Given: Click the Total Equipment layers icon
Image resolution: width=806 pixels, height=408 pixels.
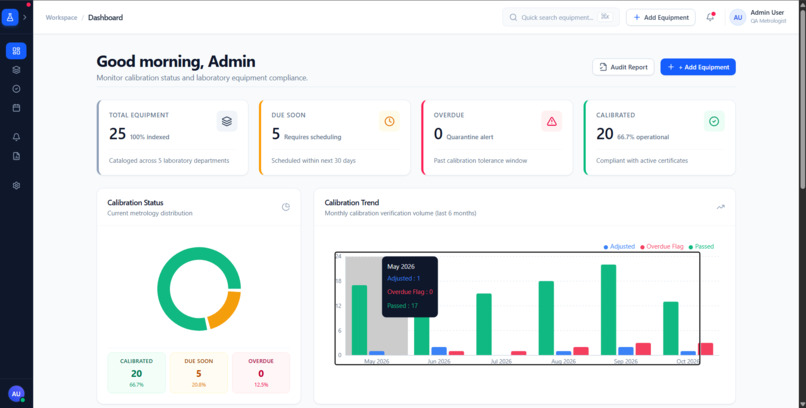Looking at the screenshot, I should coord(227,121).
